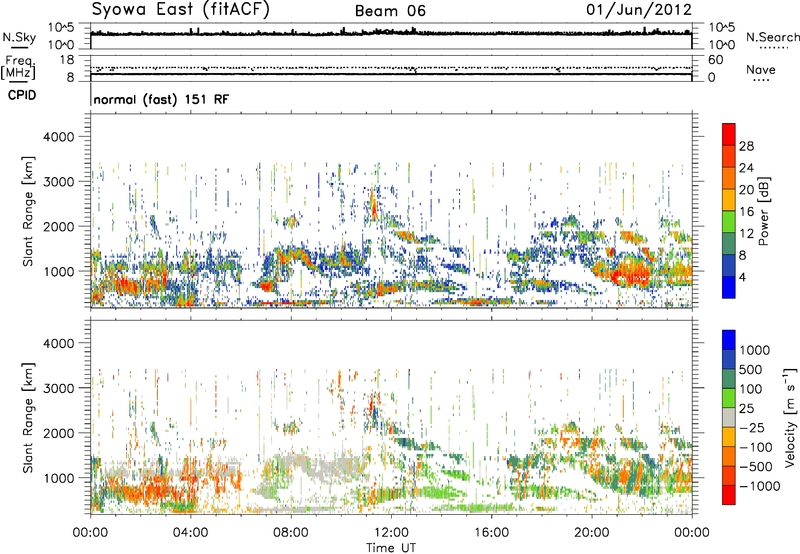Click the "Power [dB]" colorbar label
800x554 pixels.
(x=764, y=211)
